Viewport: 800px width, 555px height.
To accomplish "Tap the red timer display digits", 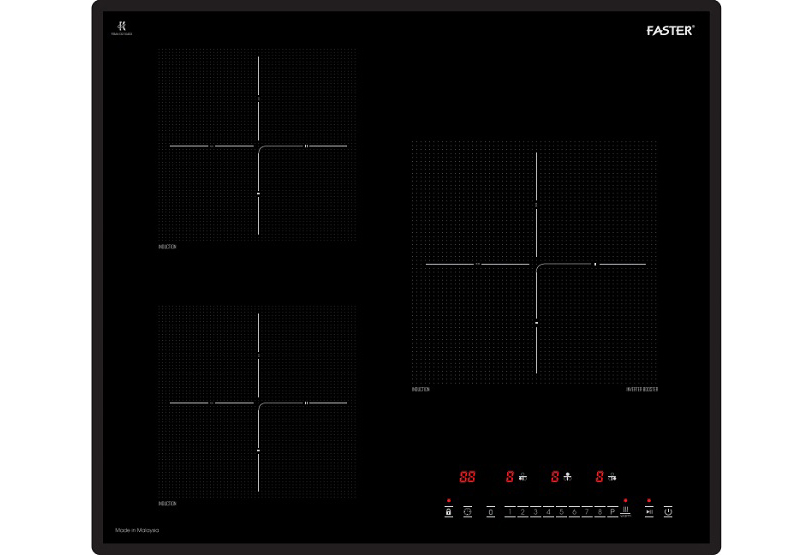I will pyautogui.click(x=467, y=478).
